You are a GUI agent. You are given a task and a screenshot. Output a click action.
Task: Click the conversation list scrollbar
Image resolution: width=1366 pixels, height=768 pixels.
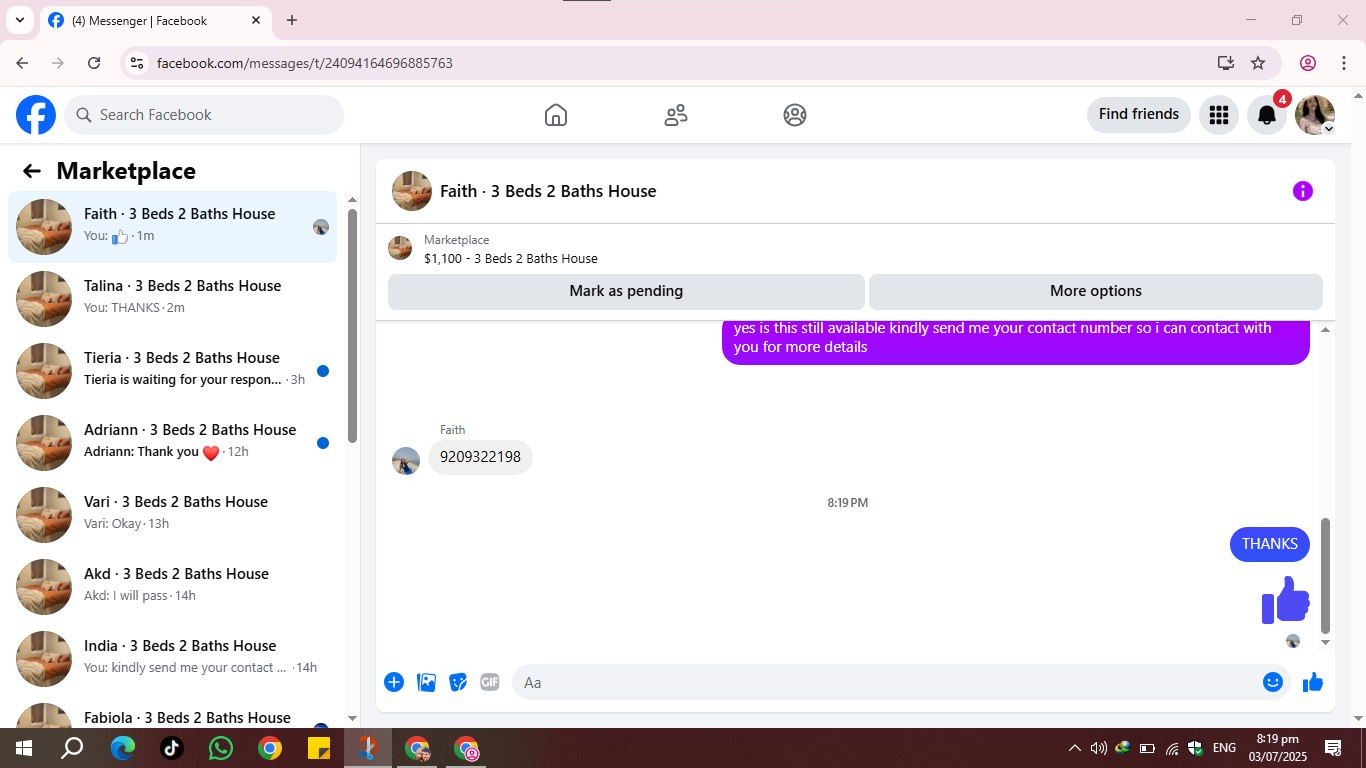coord(352,325)
